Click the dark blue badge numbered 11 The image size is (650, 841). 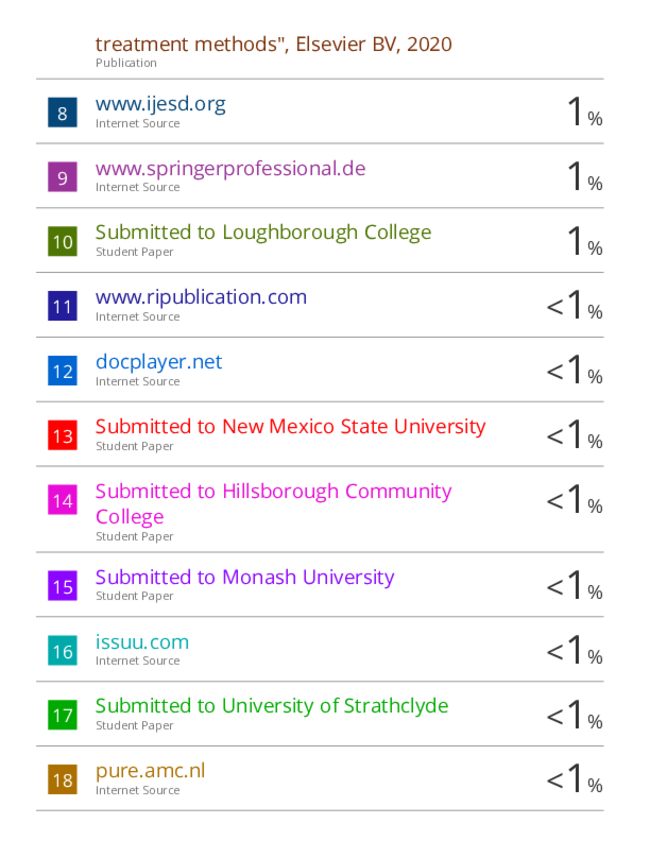62,306
